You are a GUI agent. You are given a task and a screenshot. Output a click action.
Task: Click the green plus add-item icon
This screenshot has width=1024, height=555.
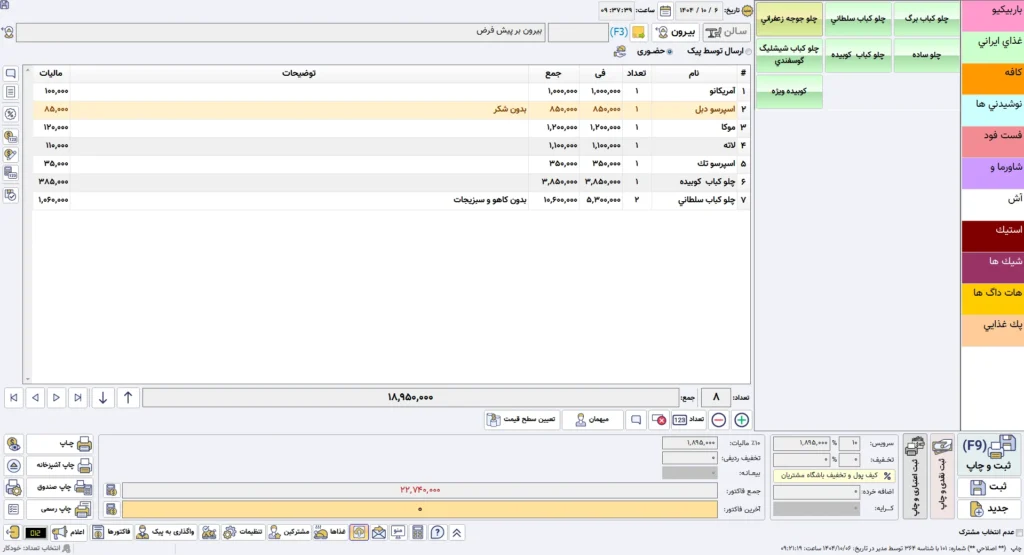(741, 420)
